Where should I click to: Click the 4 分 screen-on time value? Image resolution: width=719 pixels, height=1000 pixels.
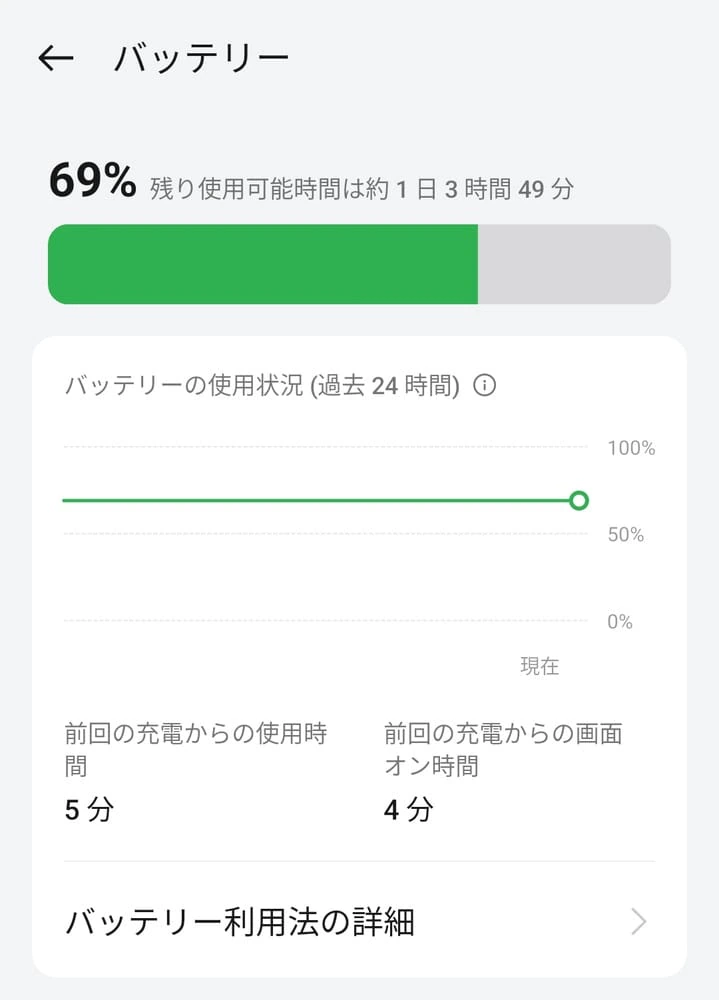coord(408,810)
